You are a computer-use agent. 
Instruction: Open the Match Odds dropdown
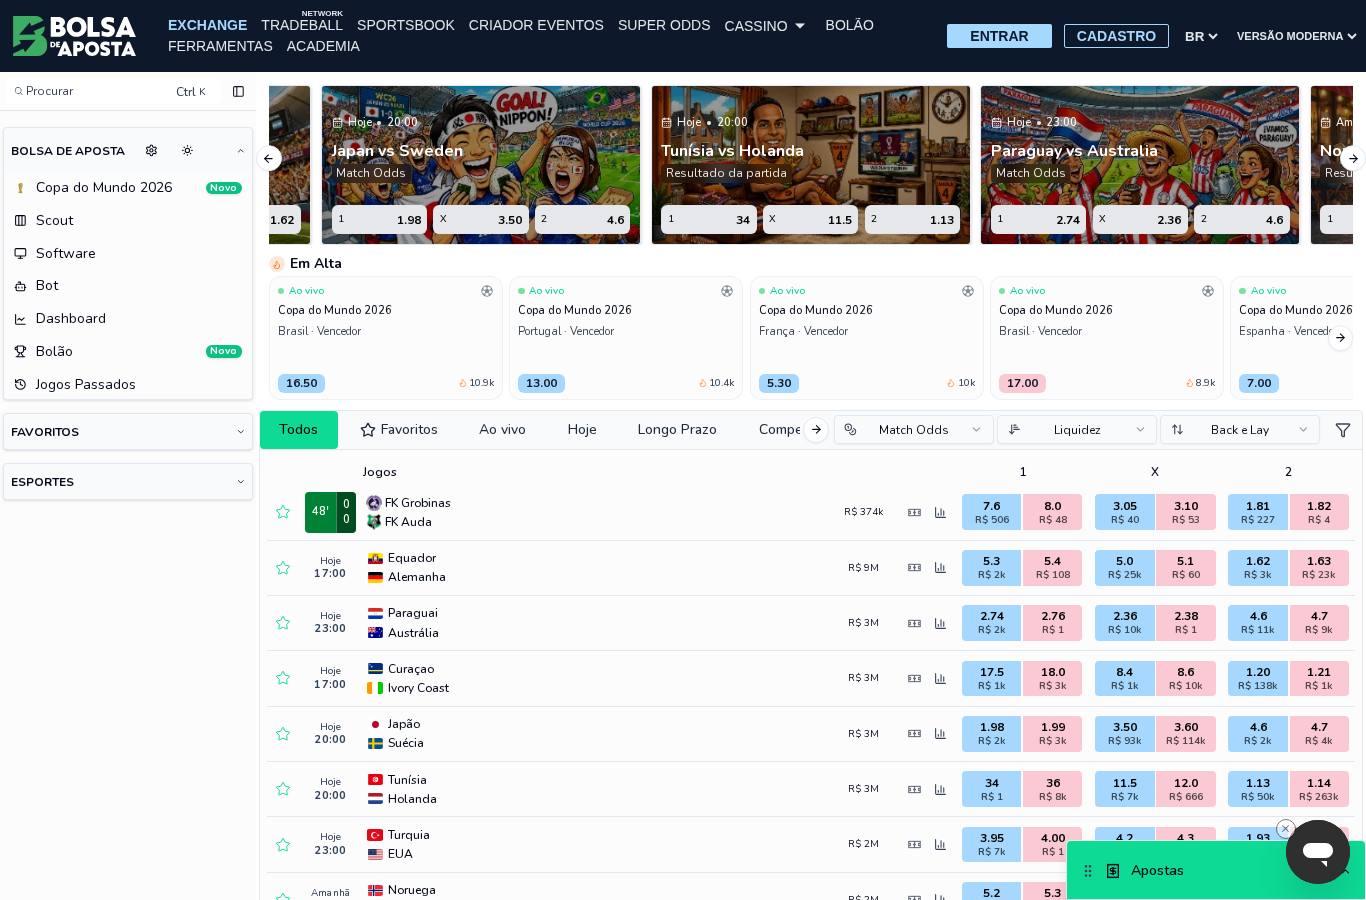coord(914,430)
